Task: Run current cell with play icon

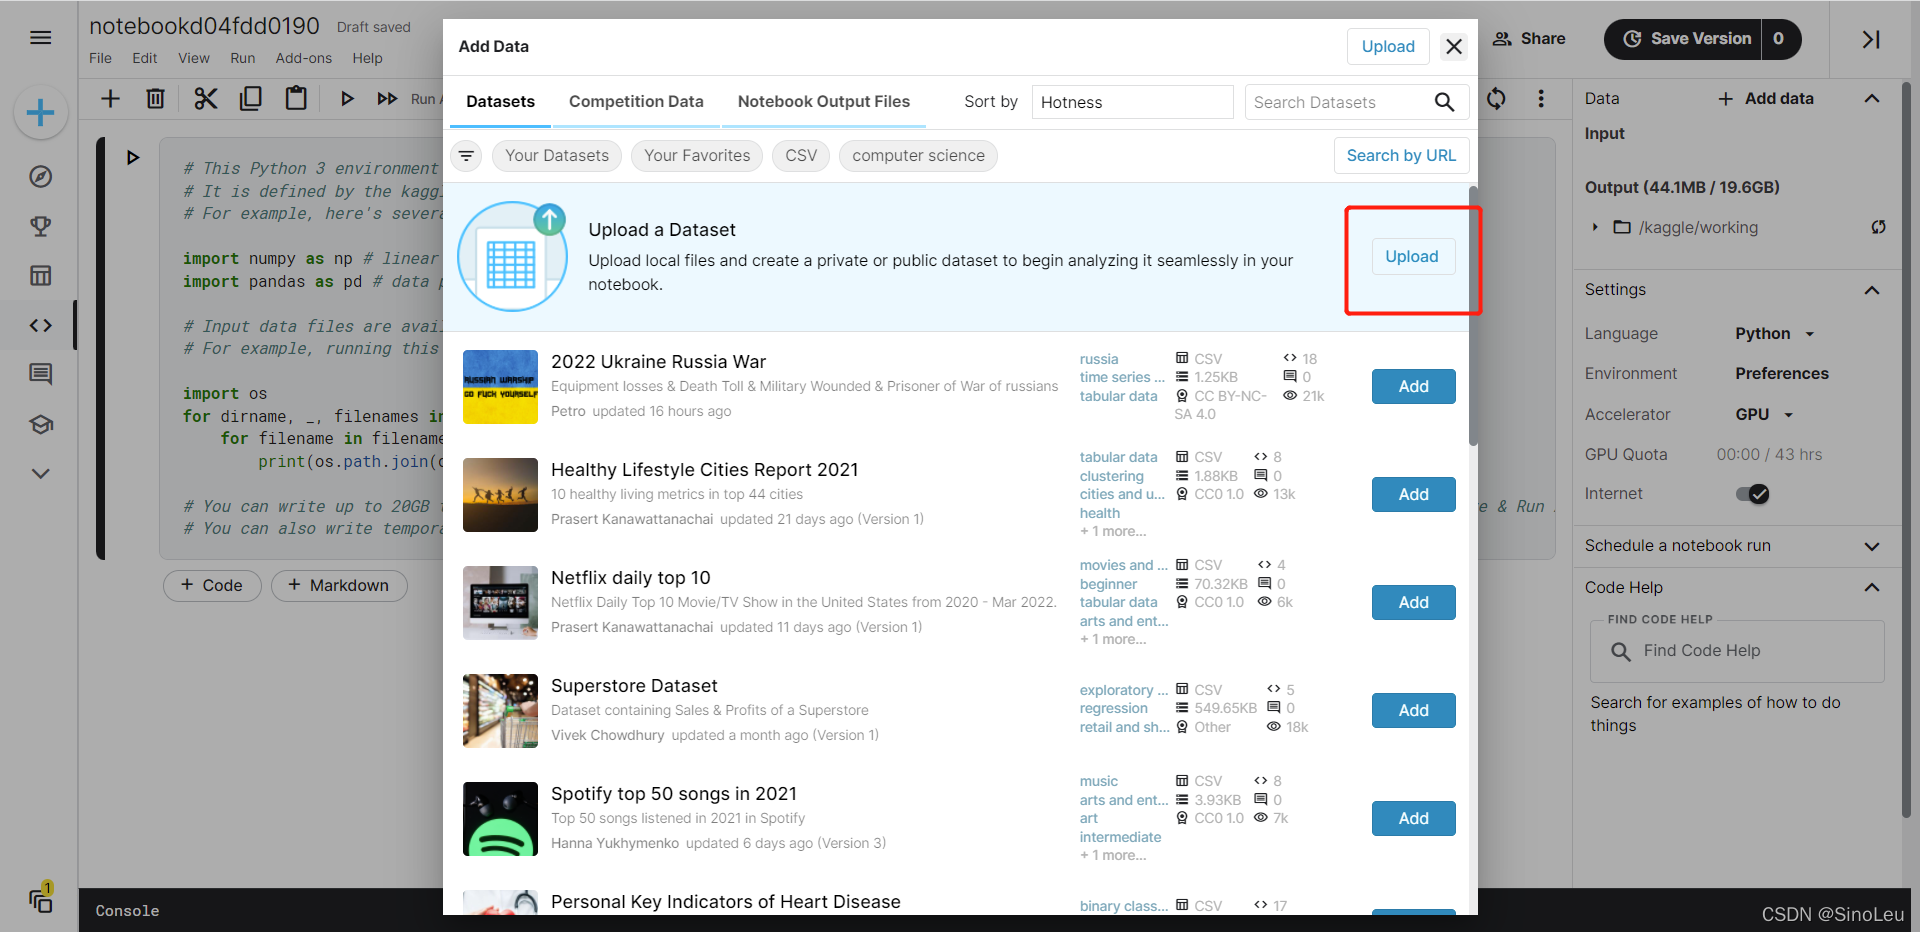Action: (x=347, y=98)
